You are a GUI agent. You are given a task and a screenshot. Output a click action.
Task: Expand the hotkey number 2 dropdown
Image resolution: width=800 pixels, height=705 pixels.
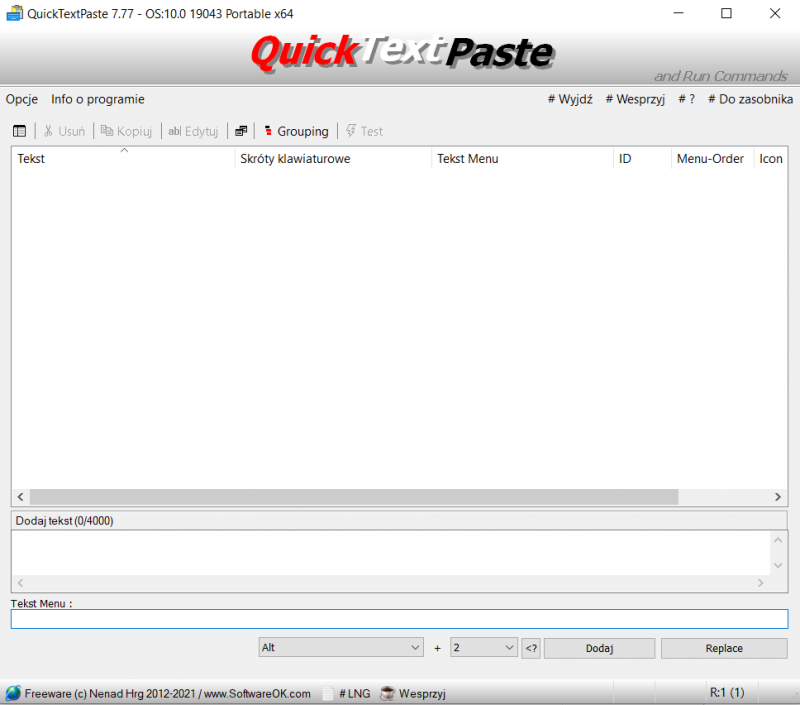click(484, 648)
